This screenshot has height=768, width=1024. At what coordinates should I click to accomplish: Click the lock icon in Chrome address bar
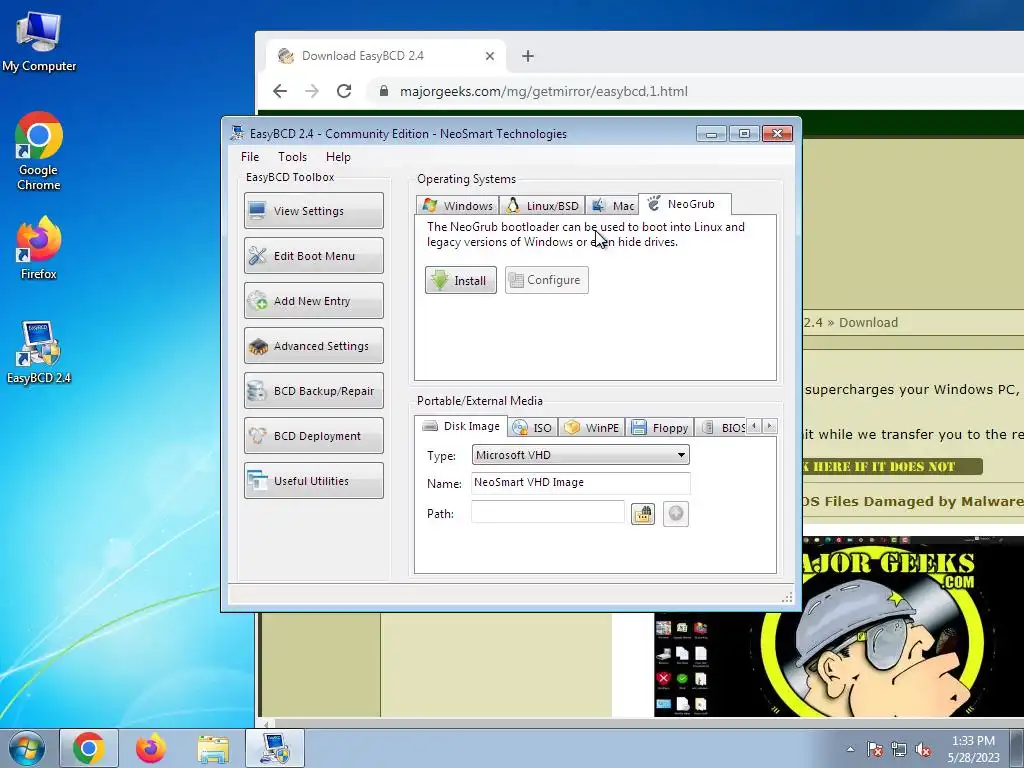[x=384, y=91]
